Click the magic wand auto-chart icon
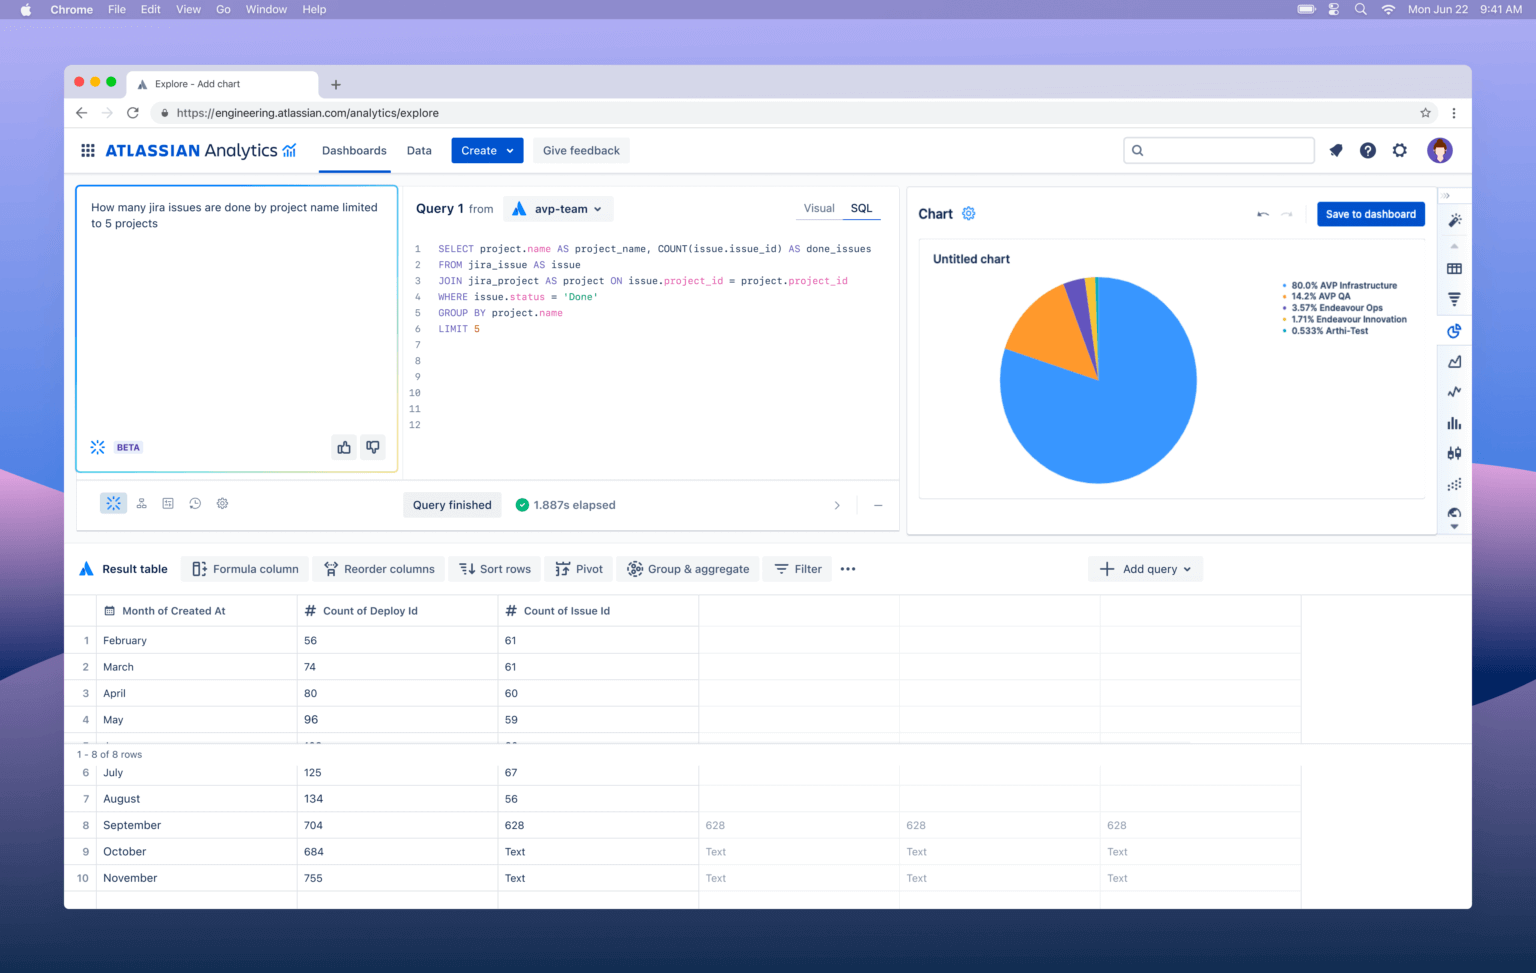Viewport: 1536px width, 973px height. point(1454,220)
